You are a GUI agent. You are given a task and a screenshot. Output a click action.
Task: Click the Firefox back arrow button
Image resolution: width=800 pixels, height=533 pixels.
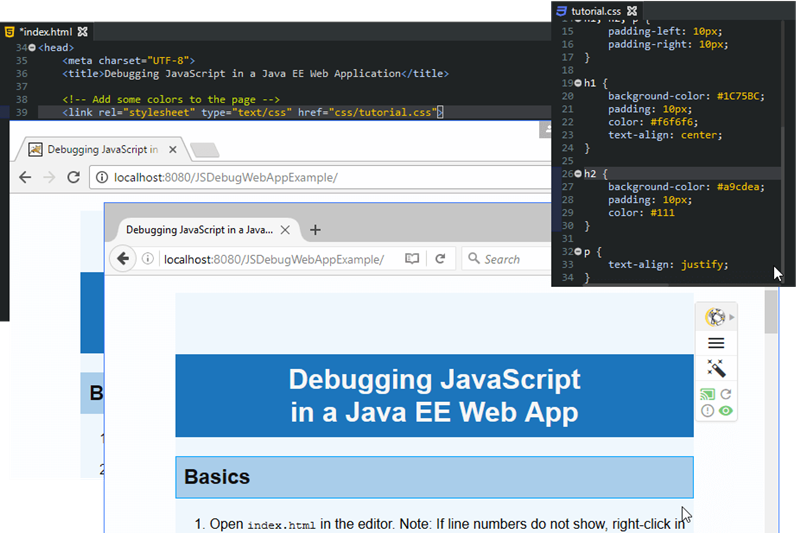[x=123, y=259]
